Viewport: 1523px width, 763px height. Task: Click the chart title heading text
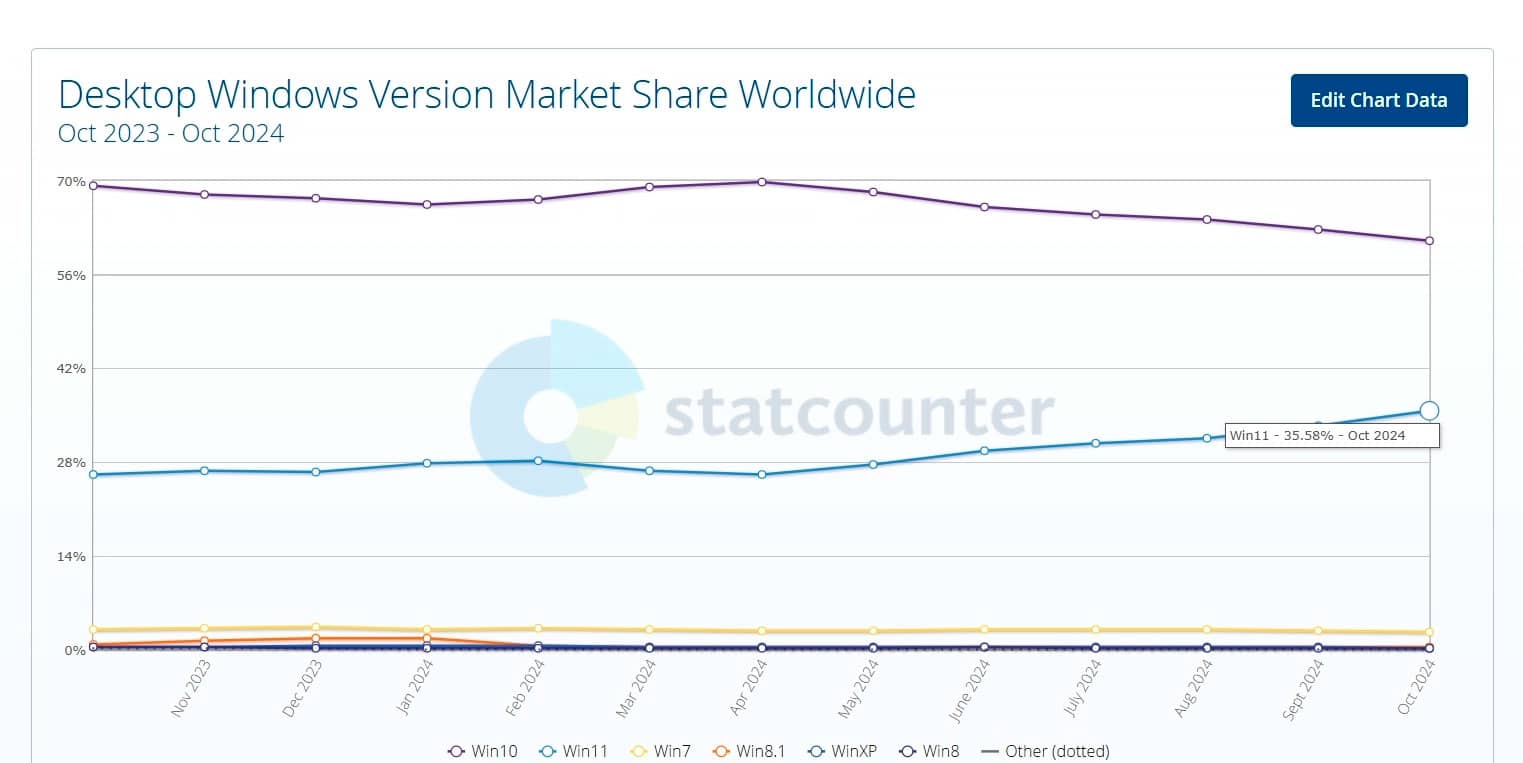(x=487, y=95)
